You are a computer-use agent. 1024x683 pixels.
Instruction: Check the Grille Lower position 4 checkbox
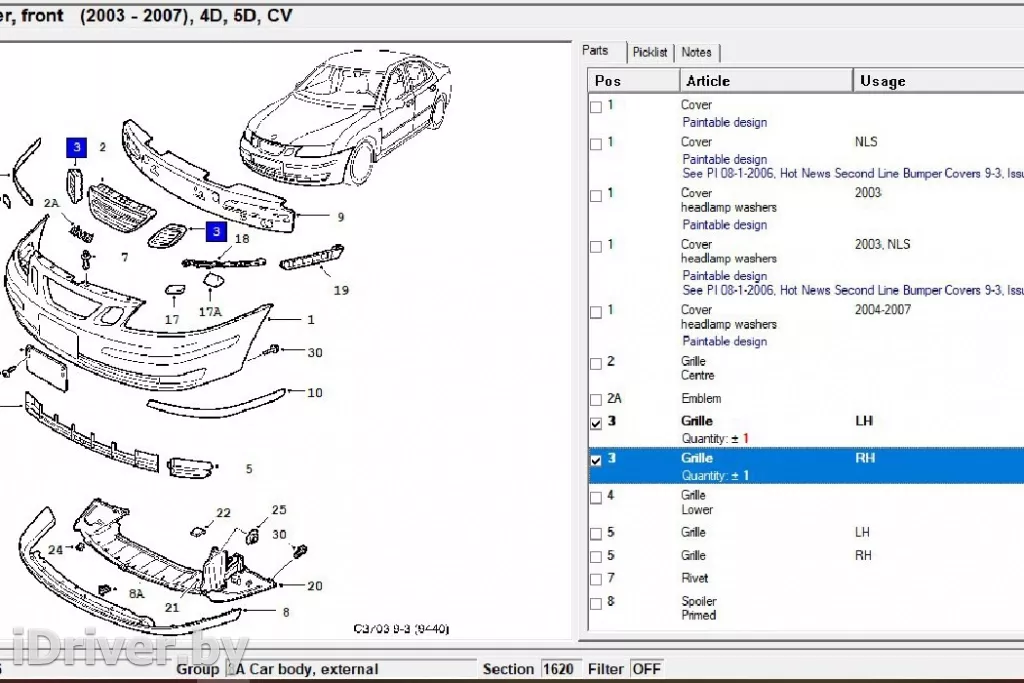(596, 498)
